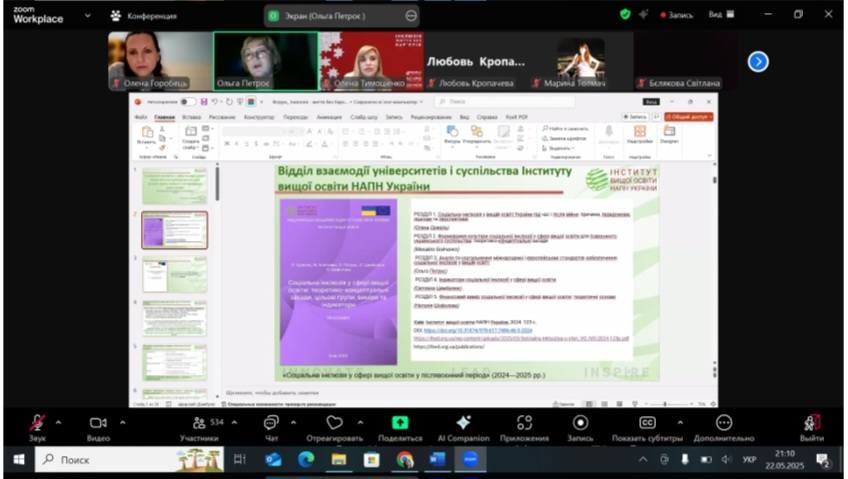848x479 pixels.
Task: Select Ольга Петрос video thumbnail
Action: (265, 60)
